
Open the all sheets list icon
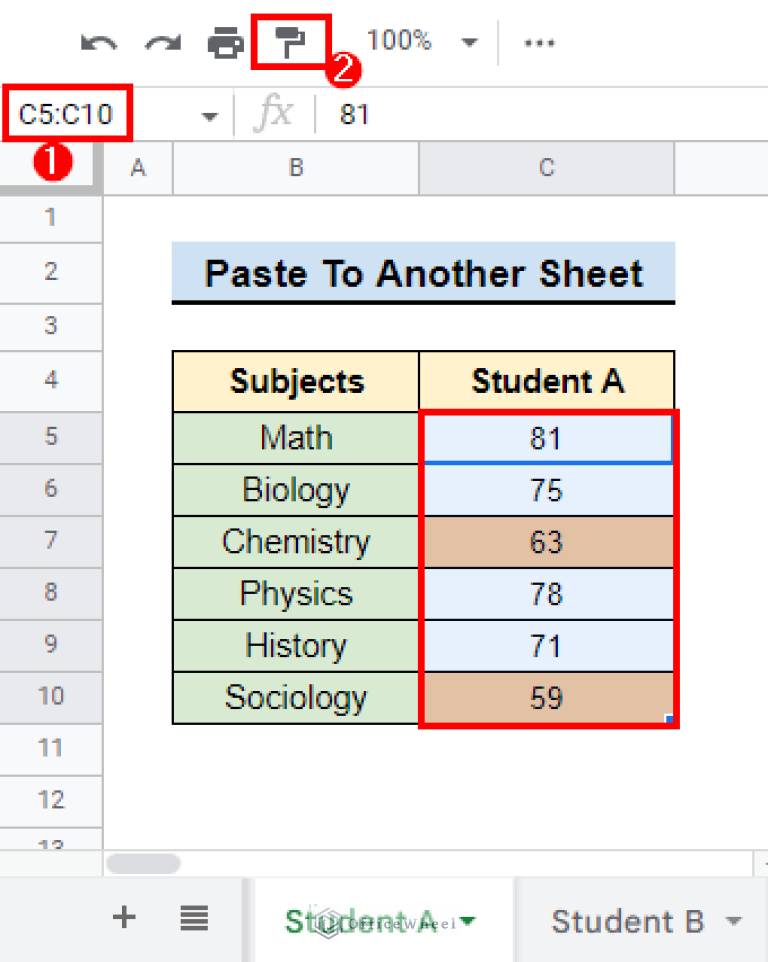[194, 917]
